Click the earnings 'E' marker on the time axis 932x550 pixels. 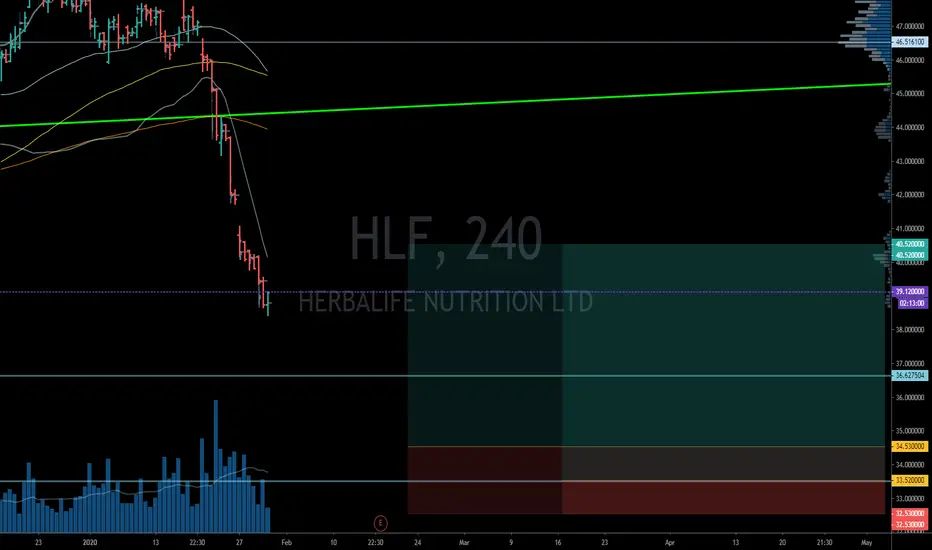coord(380,523)
